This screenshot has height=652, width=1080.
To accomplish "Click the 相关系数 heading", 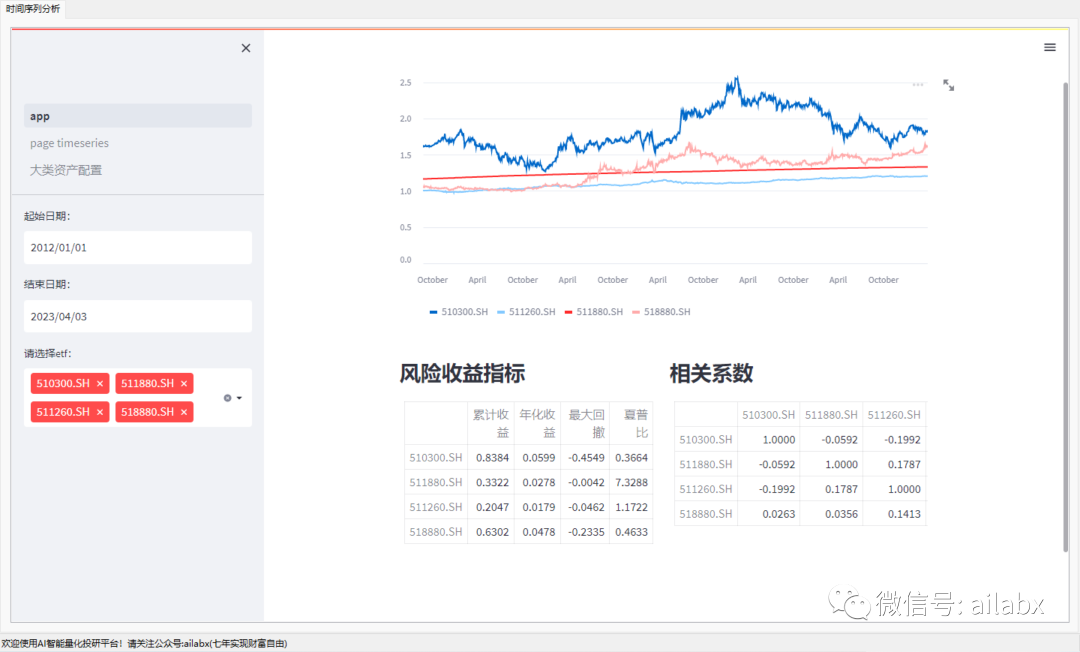I will point(711,374).
